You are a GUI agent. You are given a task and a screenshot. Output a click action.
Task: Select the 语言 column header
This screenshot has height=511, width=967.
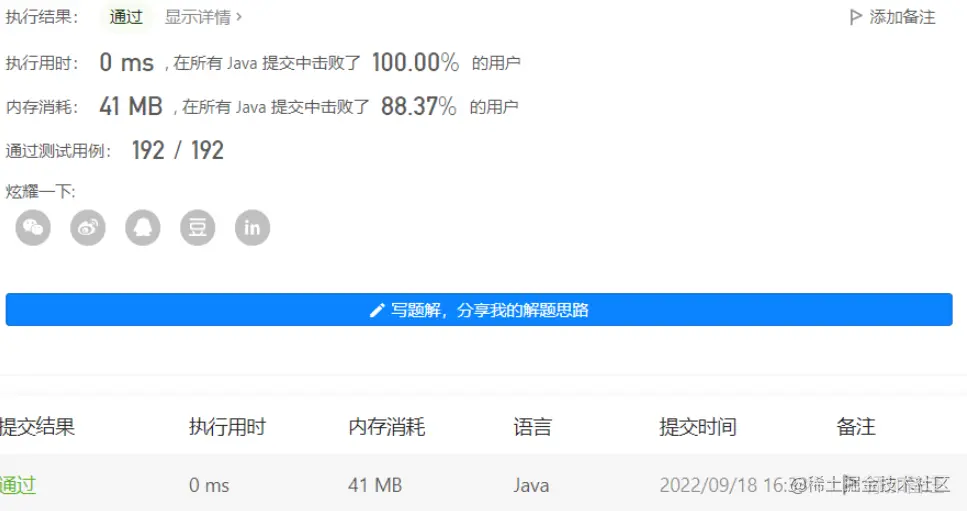click(532, 427)
